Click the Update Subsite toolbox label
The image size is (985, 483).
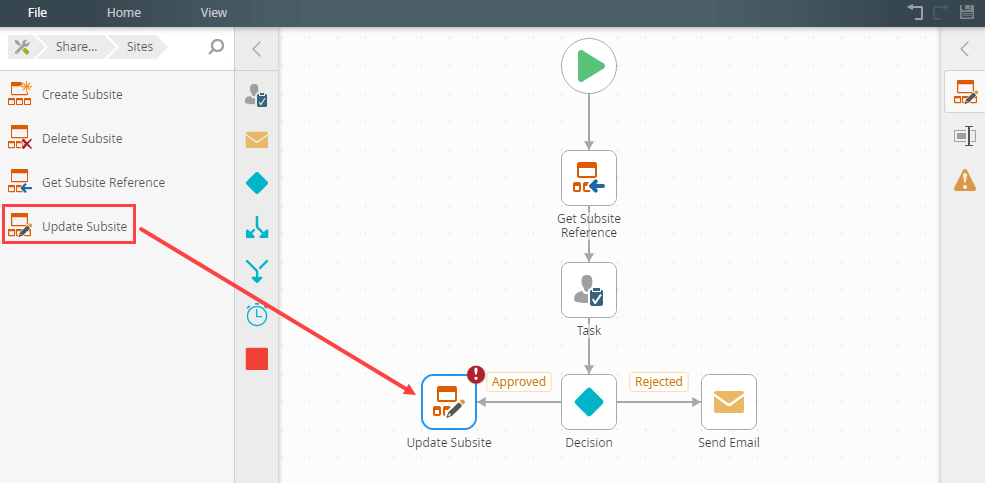[85, 227]
